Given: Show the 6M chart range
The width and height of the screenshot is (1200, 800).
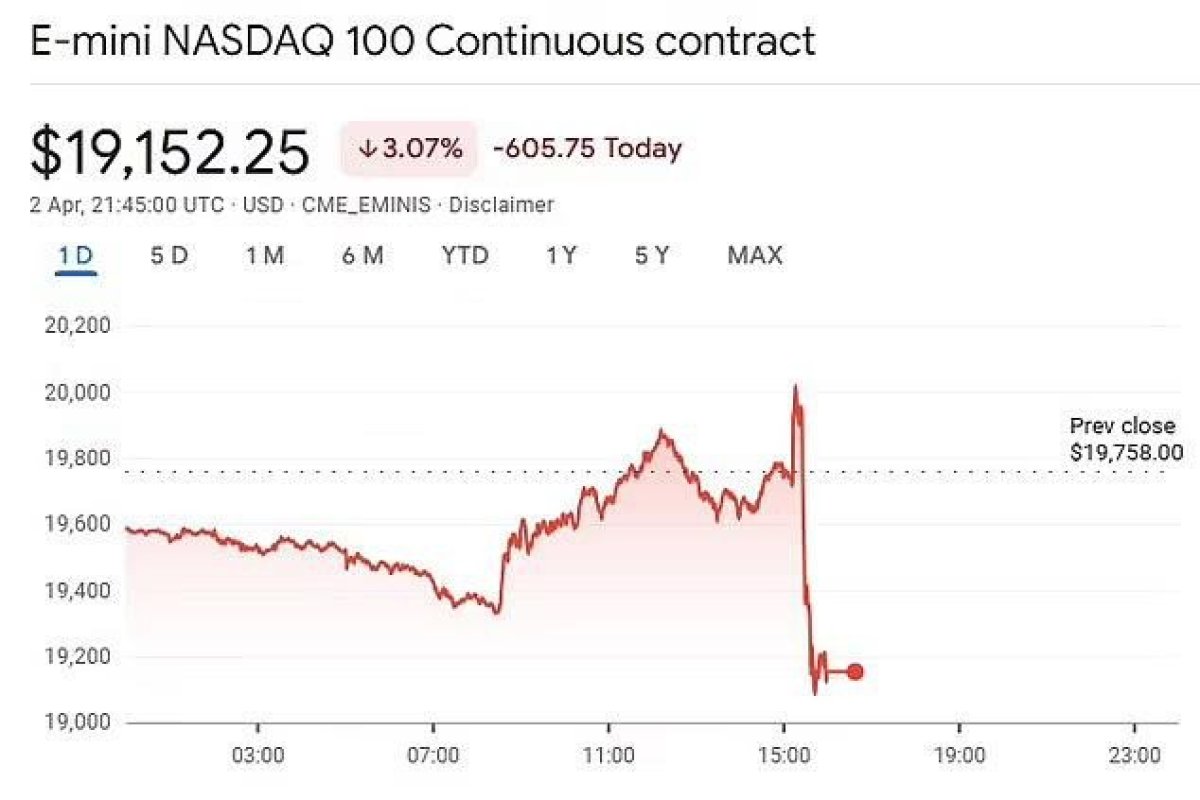Looking at the screenshot, I should tap(362, 256).
